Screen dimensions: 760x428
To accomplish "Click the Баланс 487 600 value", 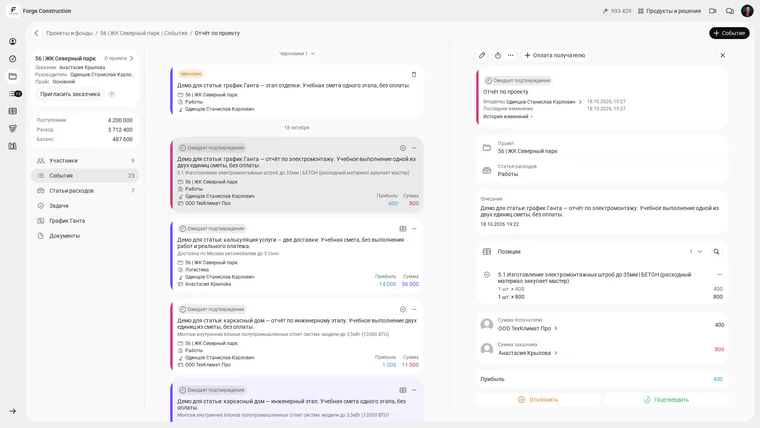I will 122,139.
